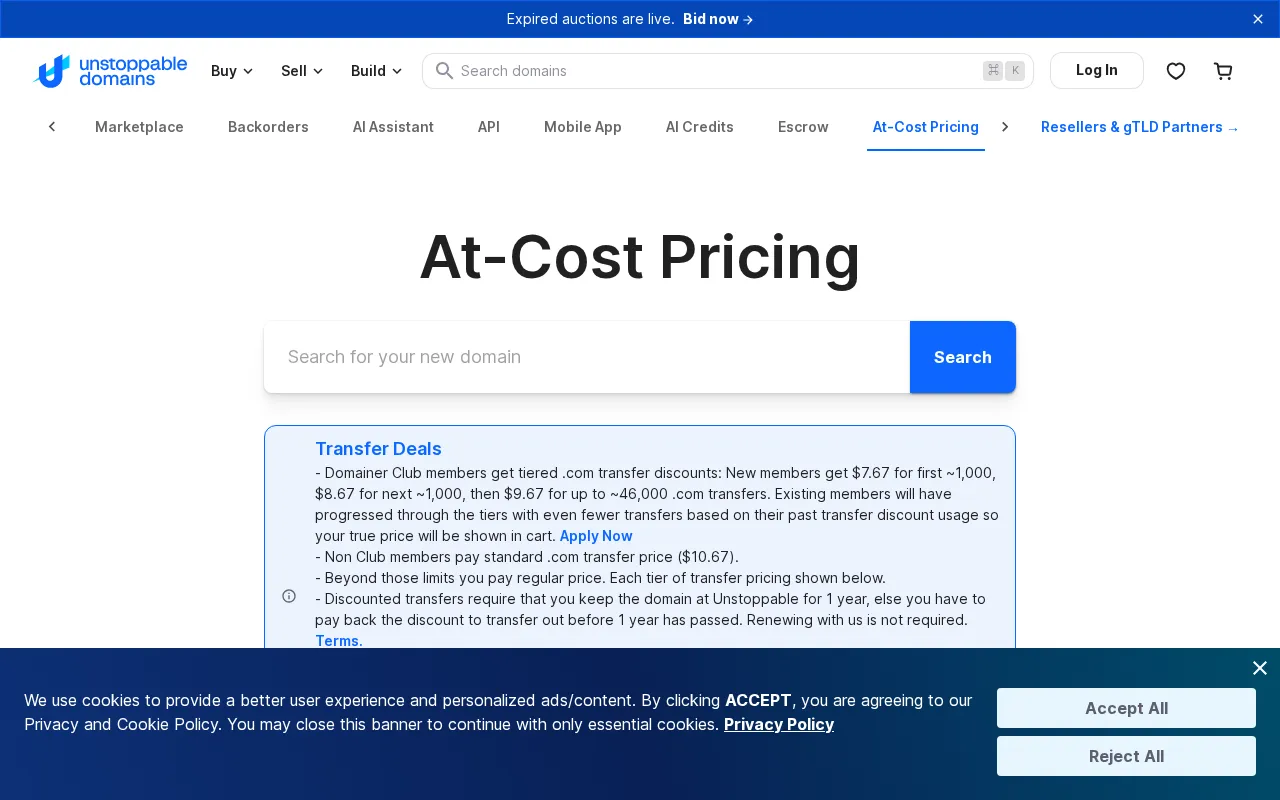The image size is (1280, 800).
Task: Focus the Search for your new domain field
Action: point(587,357)
